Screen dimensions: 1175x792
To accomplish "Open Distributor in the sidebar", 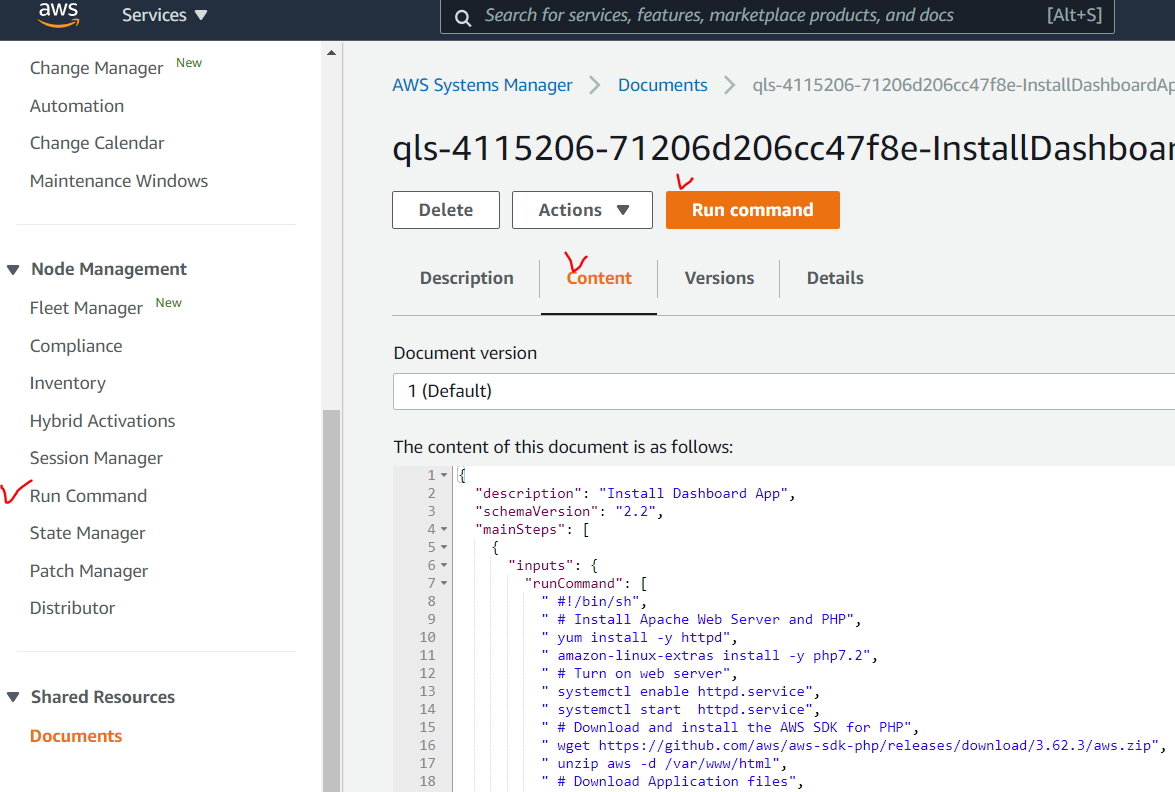I will pyautogui.click(x=72, y=608).
